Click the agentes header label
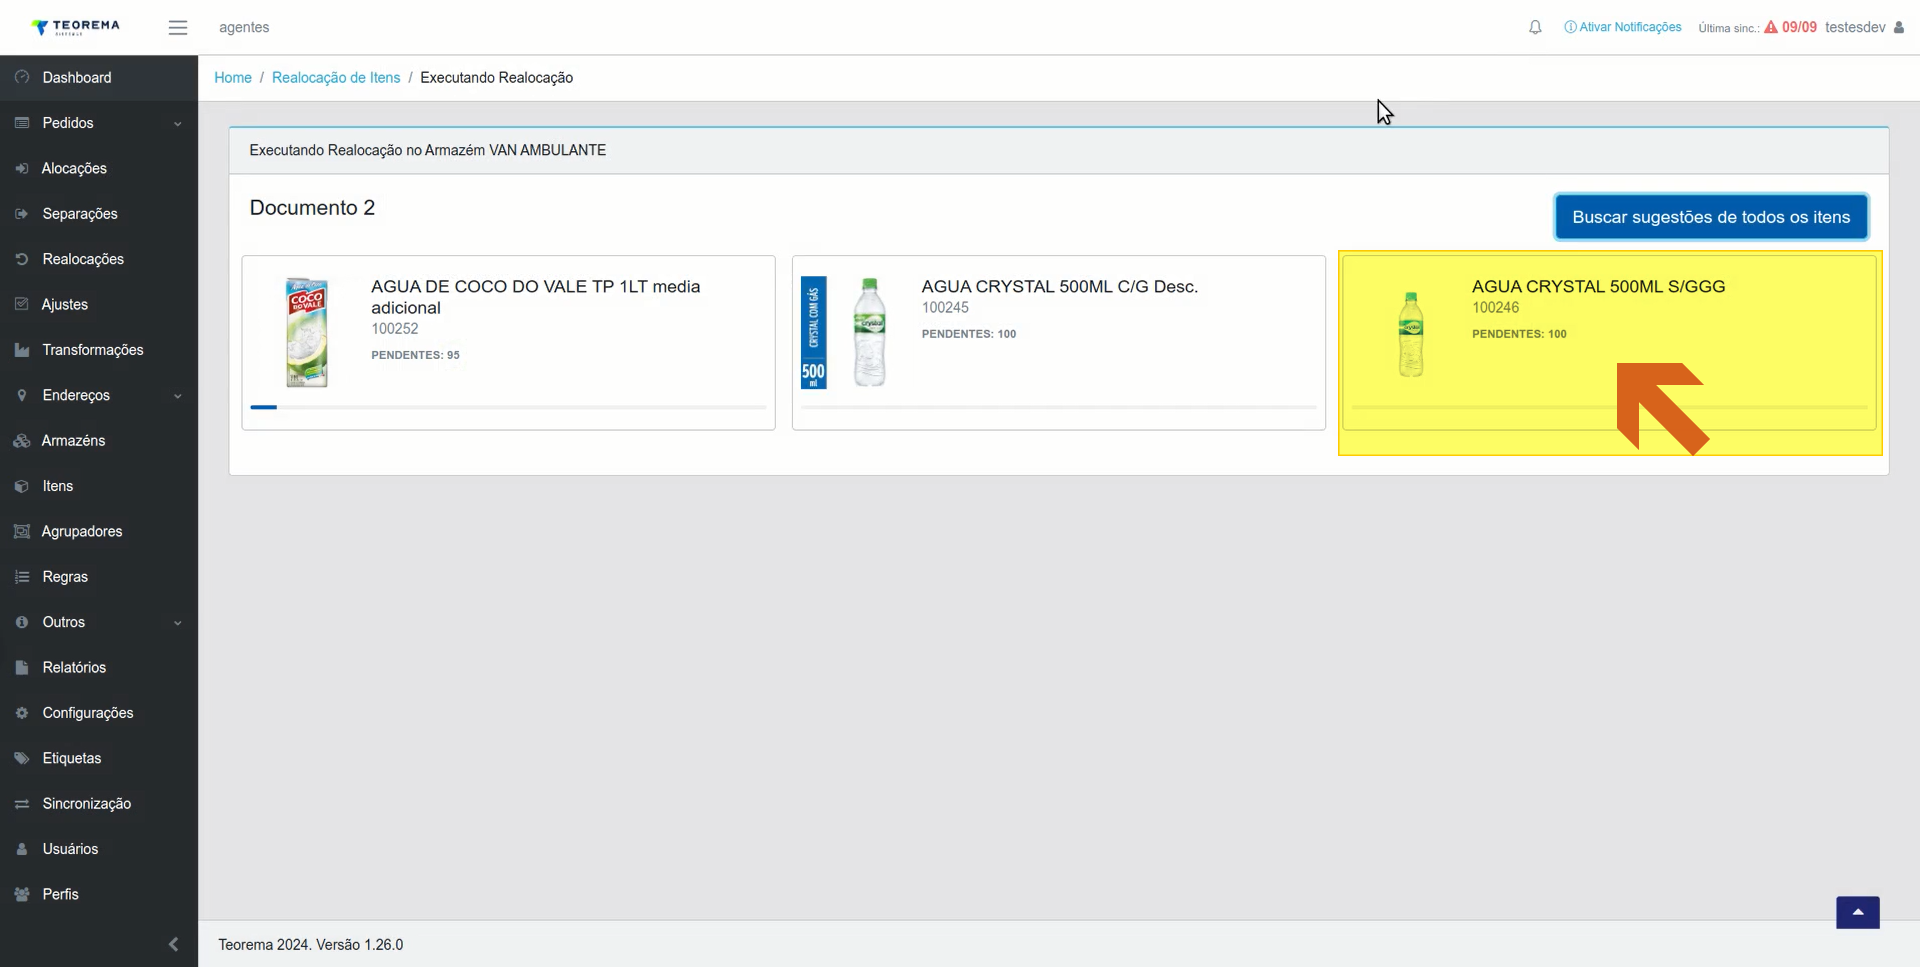1920x967 pixels. [244, 27]
